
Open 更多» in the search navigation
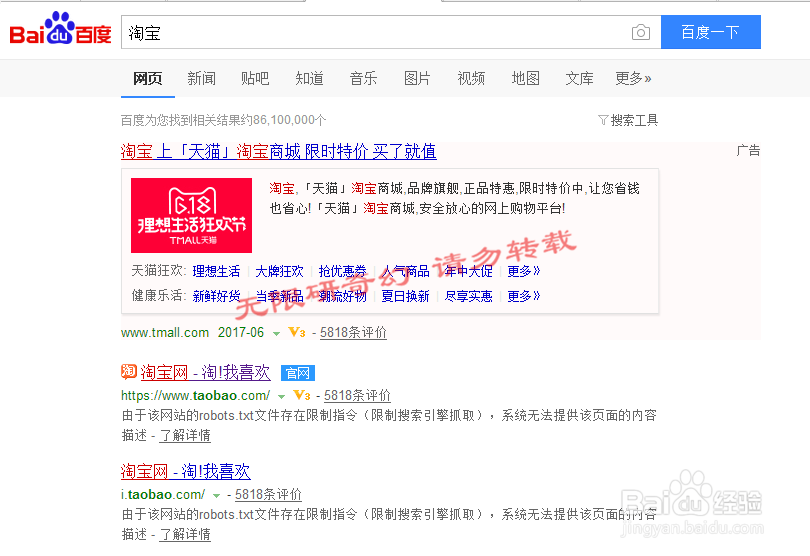tap(633, 79)
